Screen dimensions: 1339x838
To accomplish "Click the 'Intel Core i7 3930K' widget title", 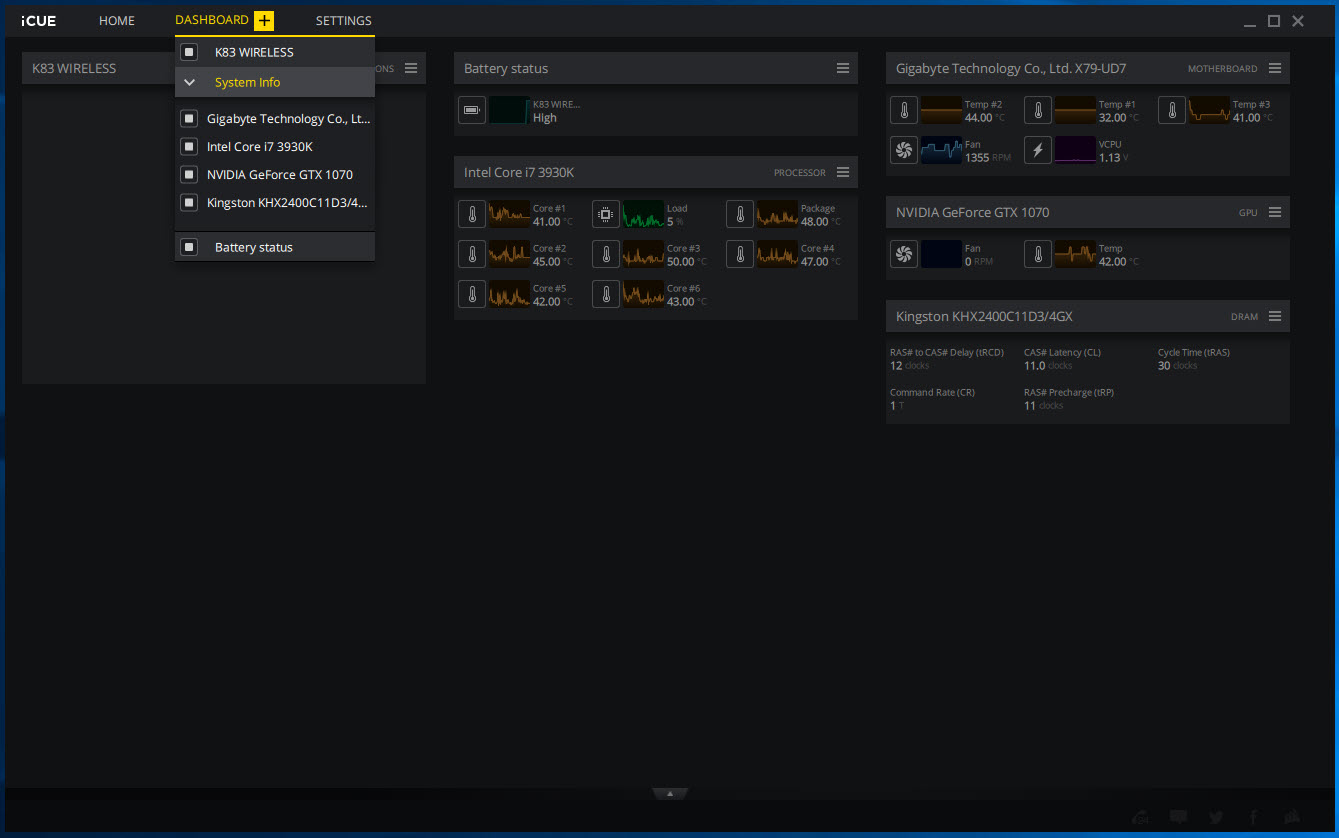I will [519, 172].
